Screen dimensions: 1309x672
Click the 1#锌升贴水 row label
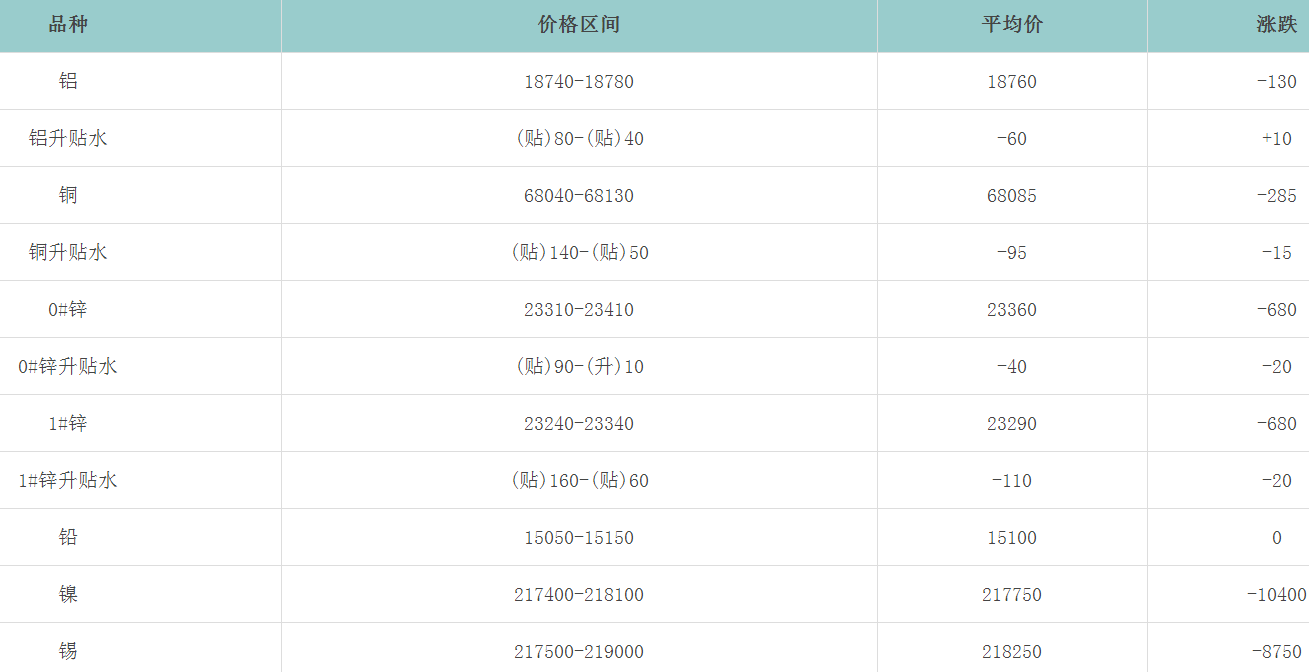(68, 480)
